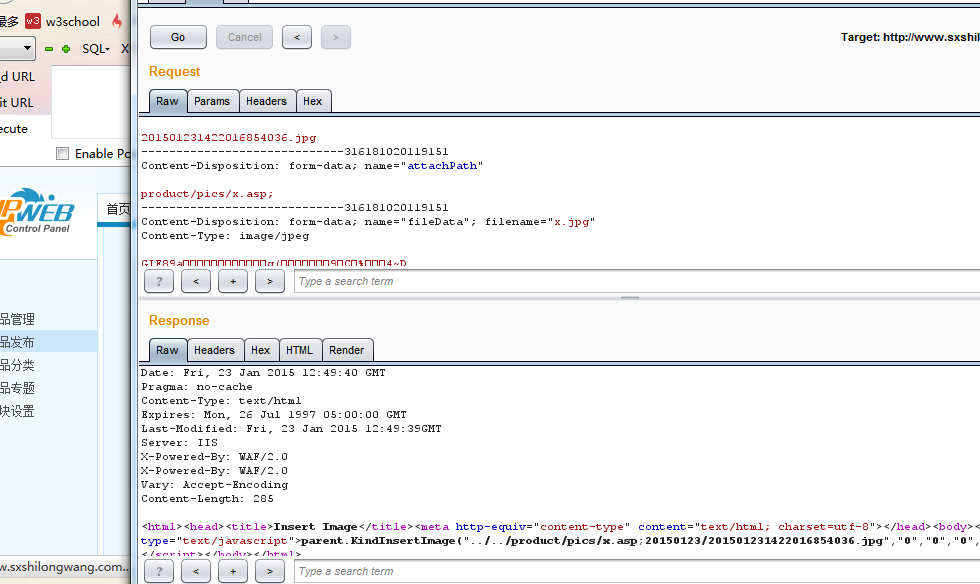Click the Load URL button in HackBar

tap(18, 76)
